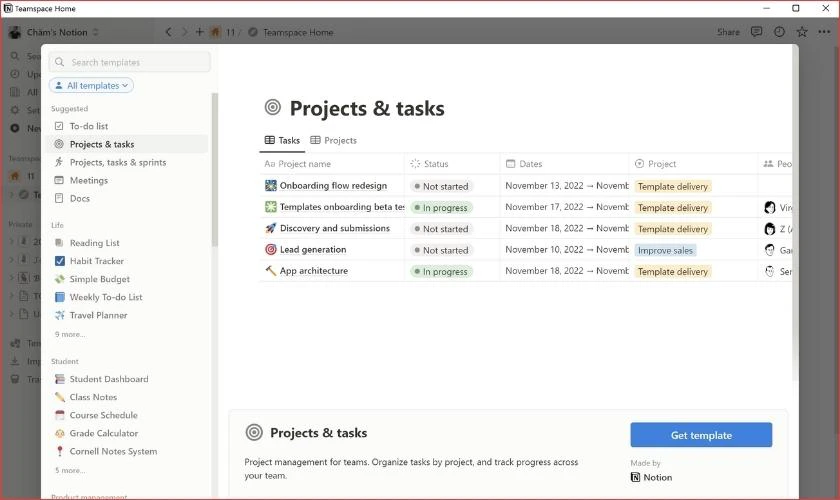The width and height of the screenshot is (840, 500).
Task: Select the Meetings template
Action: pos(89,180)
